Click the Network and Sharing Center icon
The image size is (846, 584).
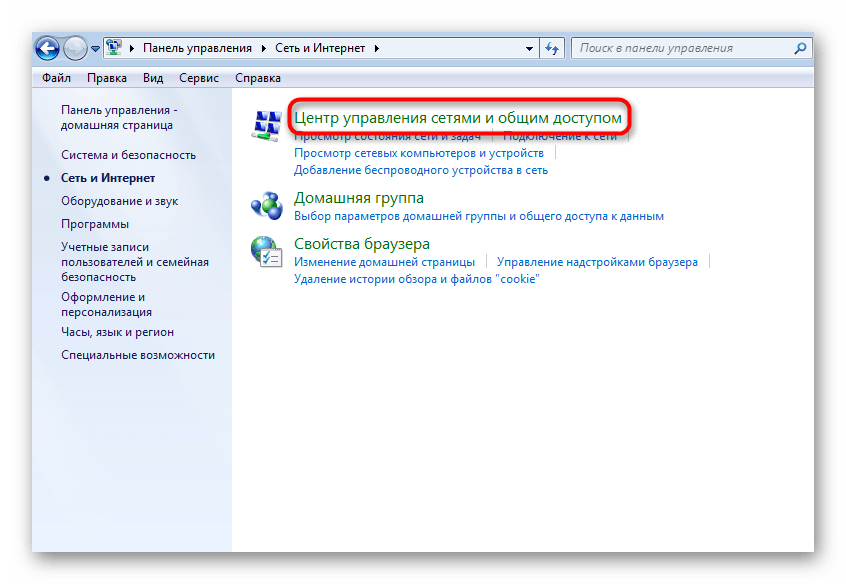tap(267, 126)
